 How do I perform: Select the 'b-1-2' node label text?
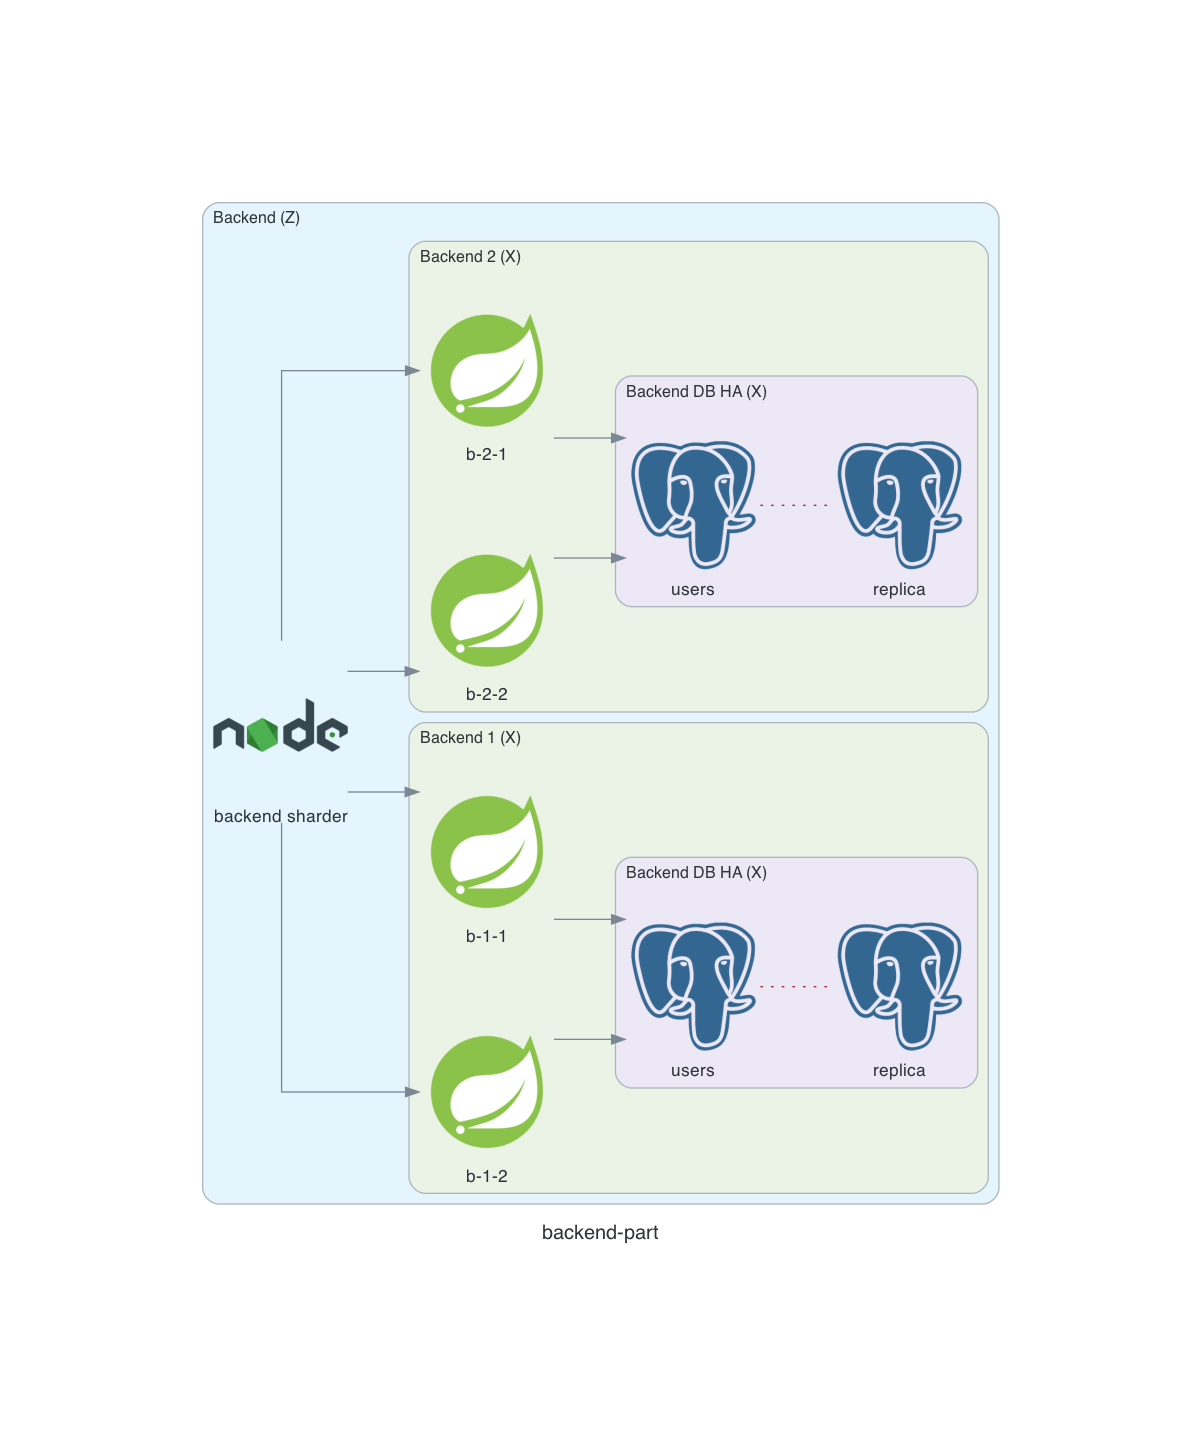click(x=486, y=1177)
